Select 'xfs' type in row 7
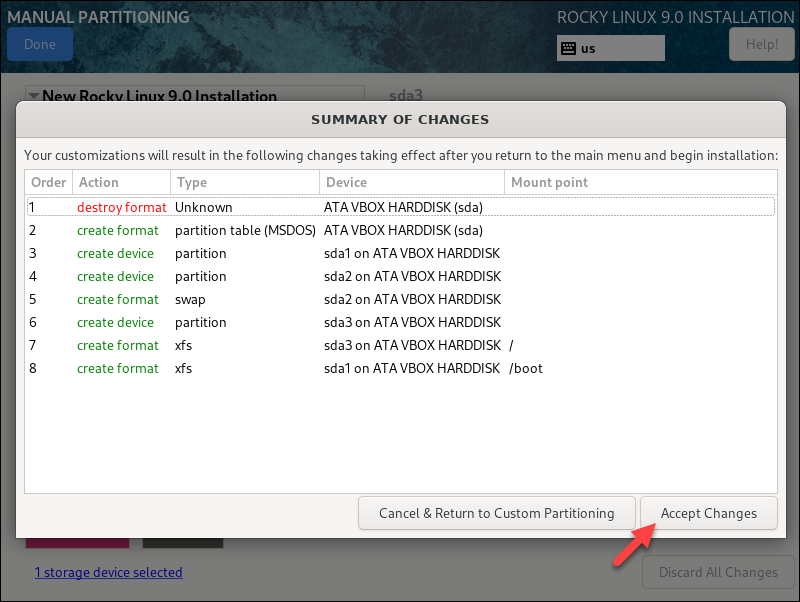 point(183,345)
